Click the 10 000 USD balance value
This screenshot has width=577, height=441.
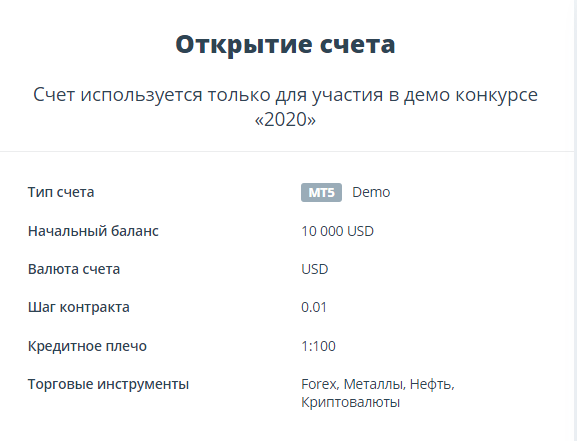[x=337, y=231]
